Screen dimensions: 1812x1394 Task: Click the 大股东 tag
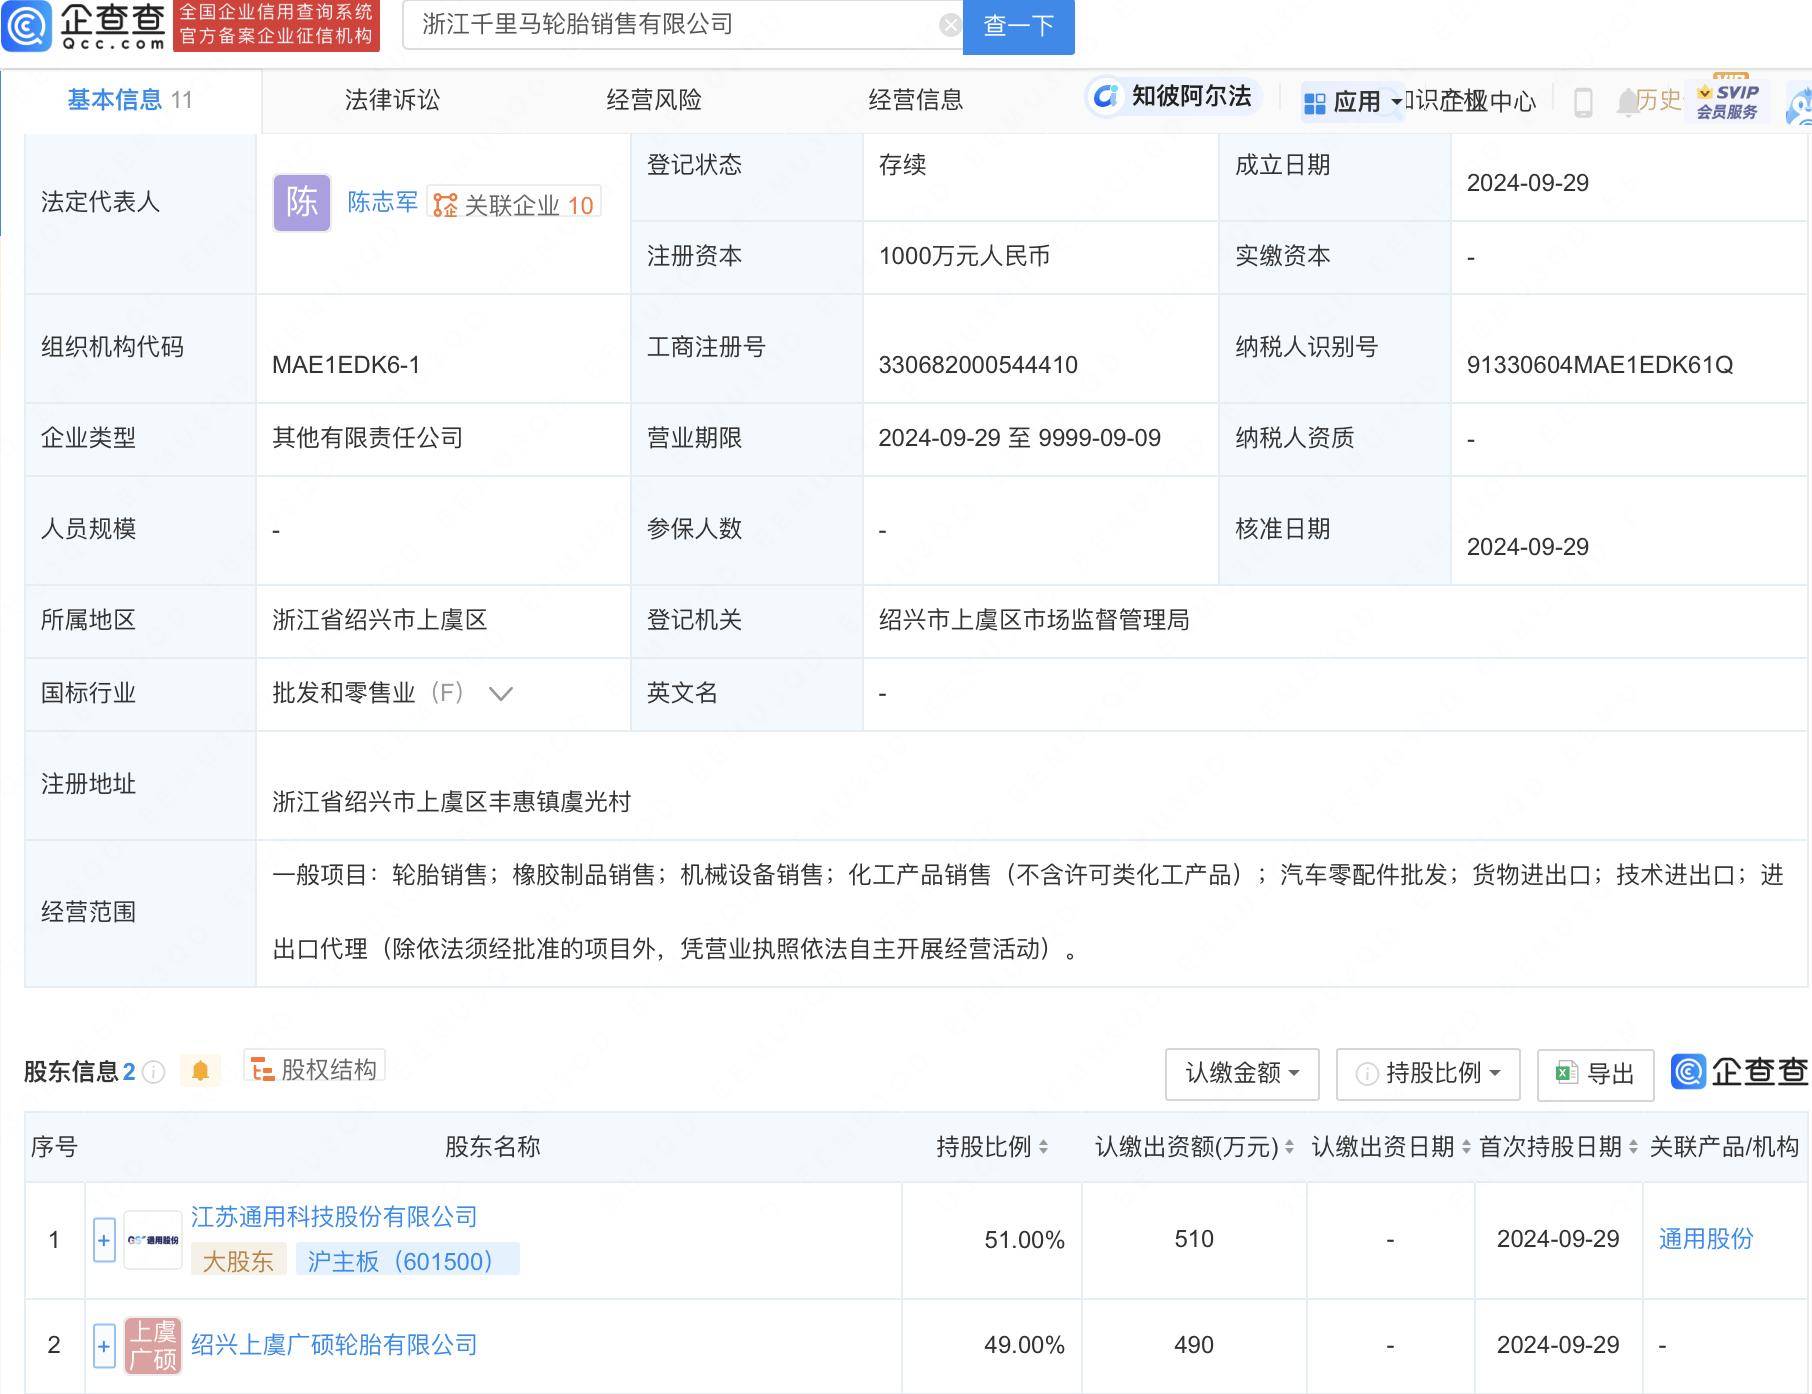click(238, 1260)
